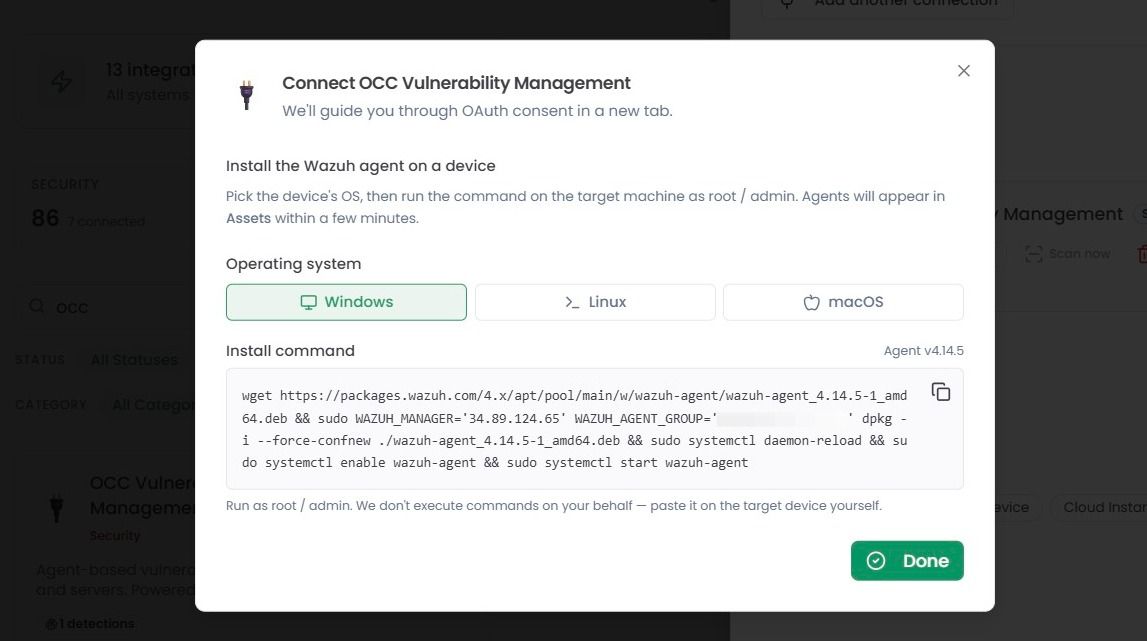Click the monitor icon on the Windows option
Image resolution: width=1147 pixels, height=641 pixels.
pos(309,302)
